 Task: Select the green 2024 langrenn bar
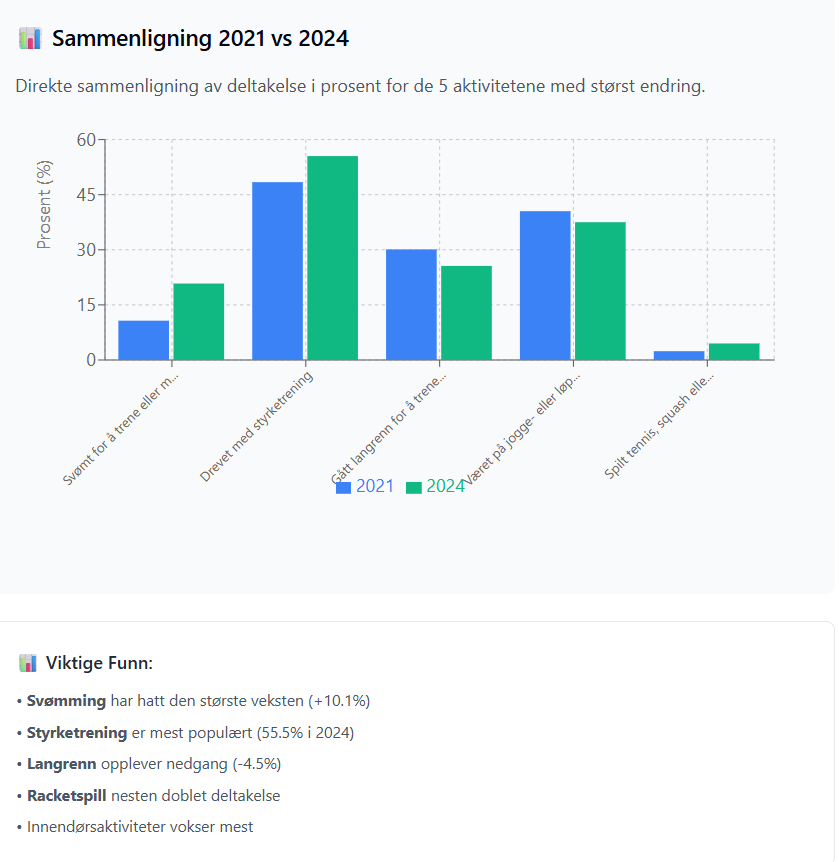[x=466, y=313]
